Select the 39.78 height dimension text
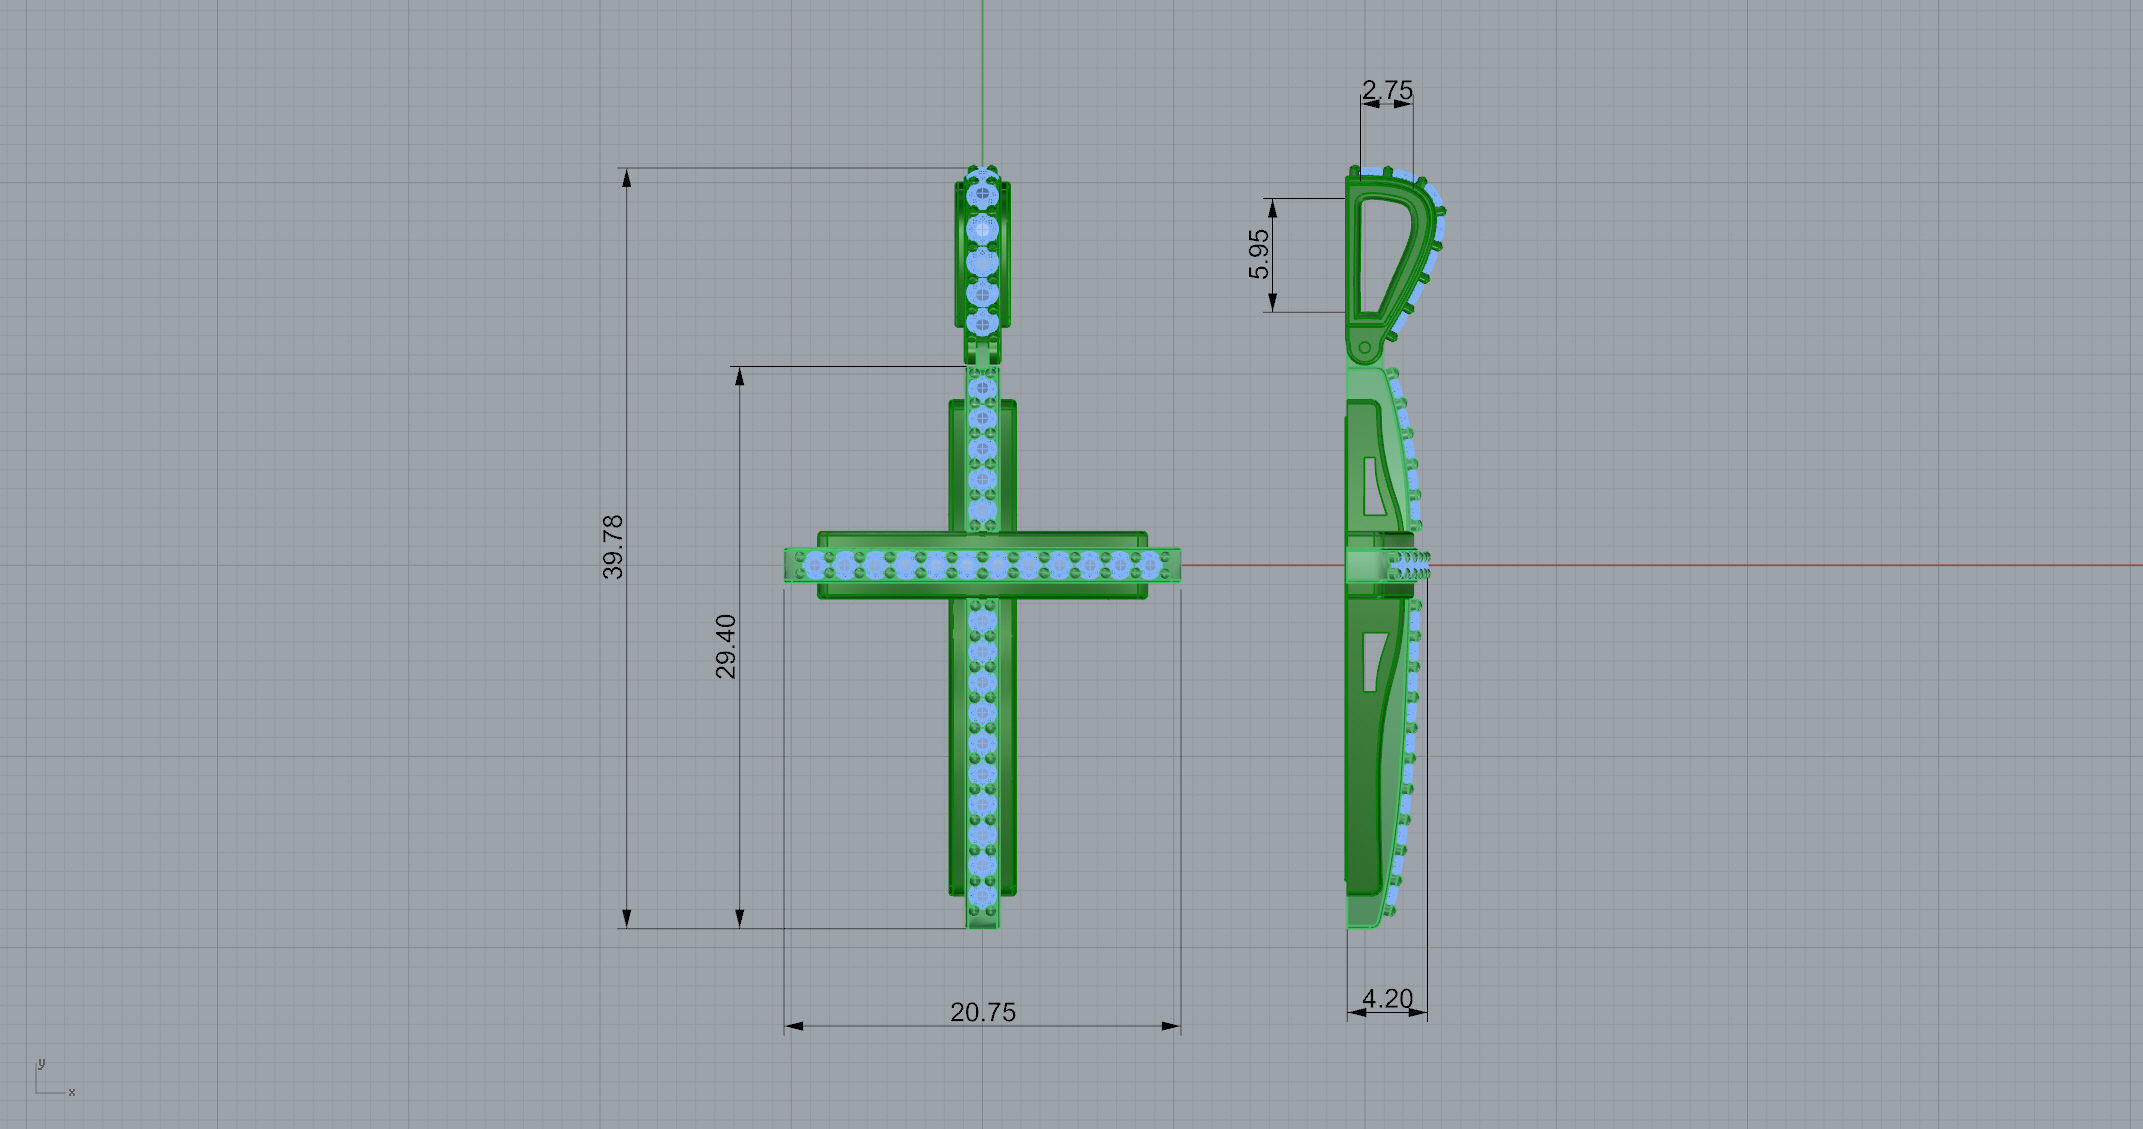Screen dimensions: 2143x1129 (x=613, y=547)
